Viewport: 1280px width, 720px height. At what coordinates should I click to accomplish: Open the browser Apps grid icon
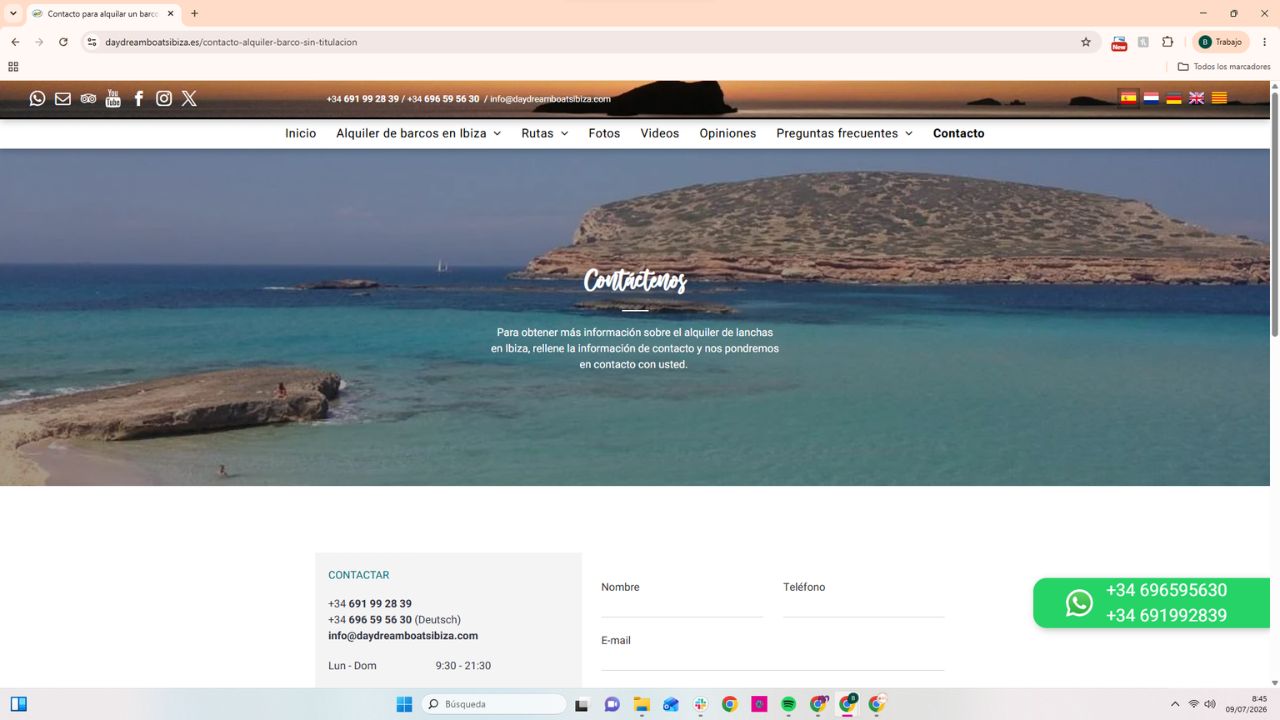13,67
